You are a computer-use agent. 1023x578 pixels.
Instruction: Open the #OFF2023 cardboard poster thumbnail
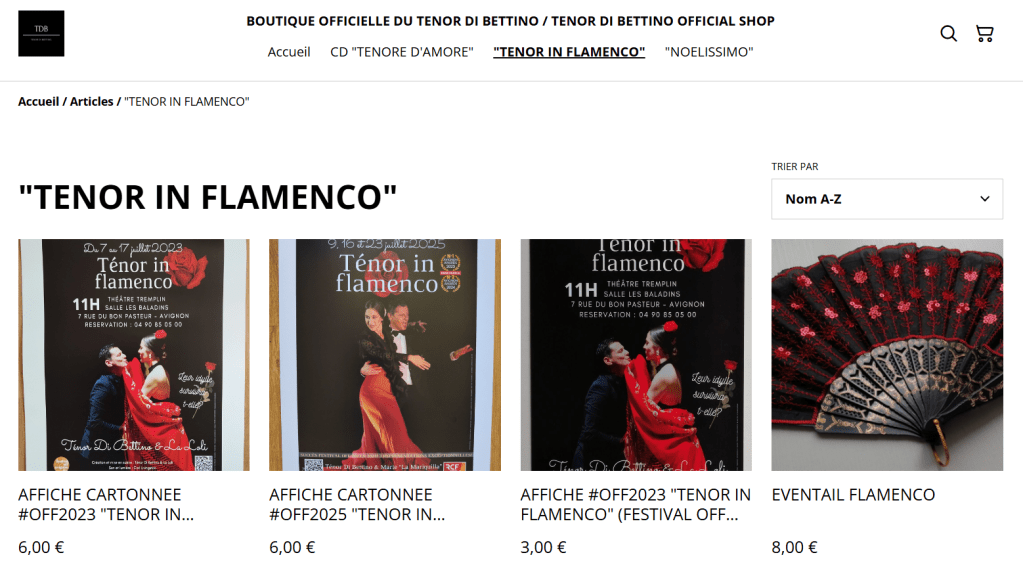pyautogui.click(x=134, y=355)
